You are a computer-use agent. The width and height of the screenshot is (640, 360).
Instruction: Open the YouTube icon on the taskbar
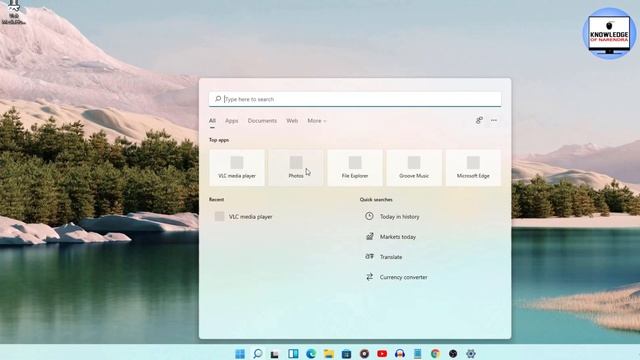click(382, 354)
